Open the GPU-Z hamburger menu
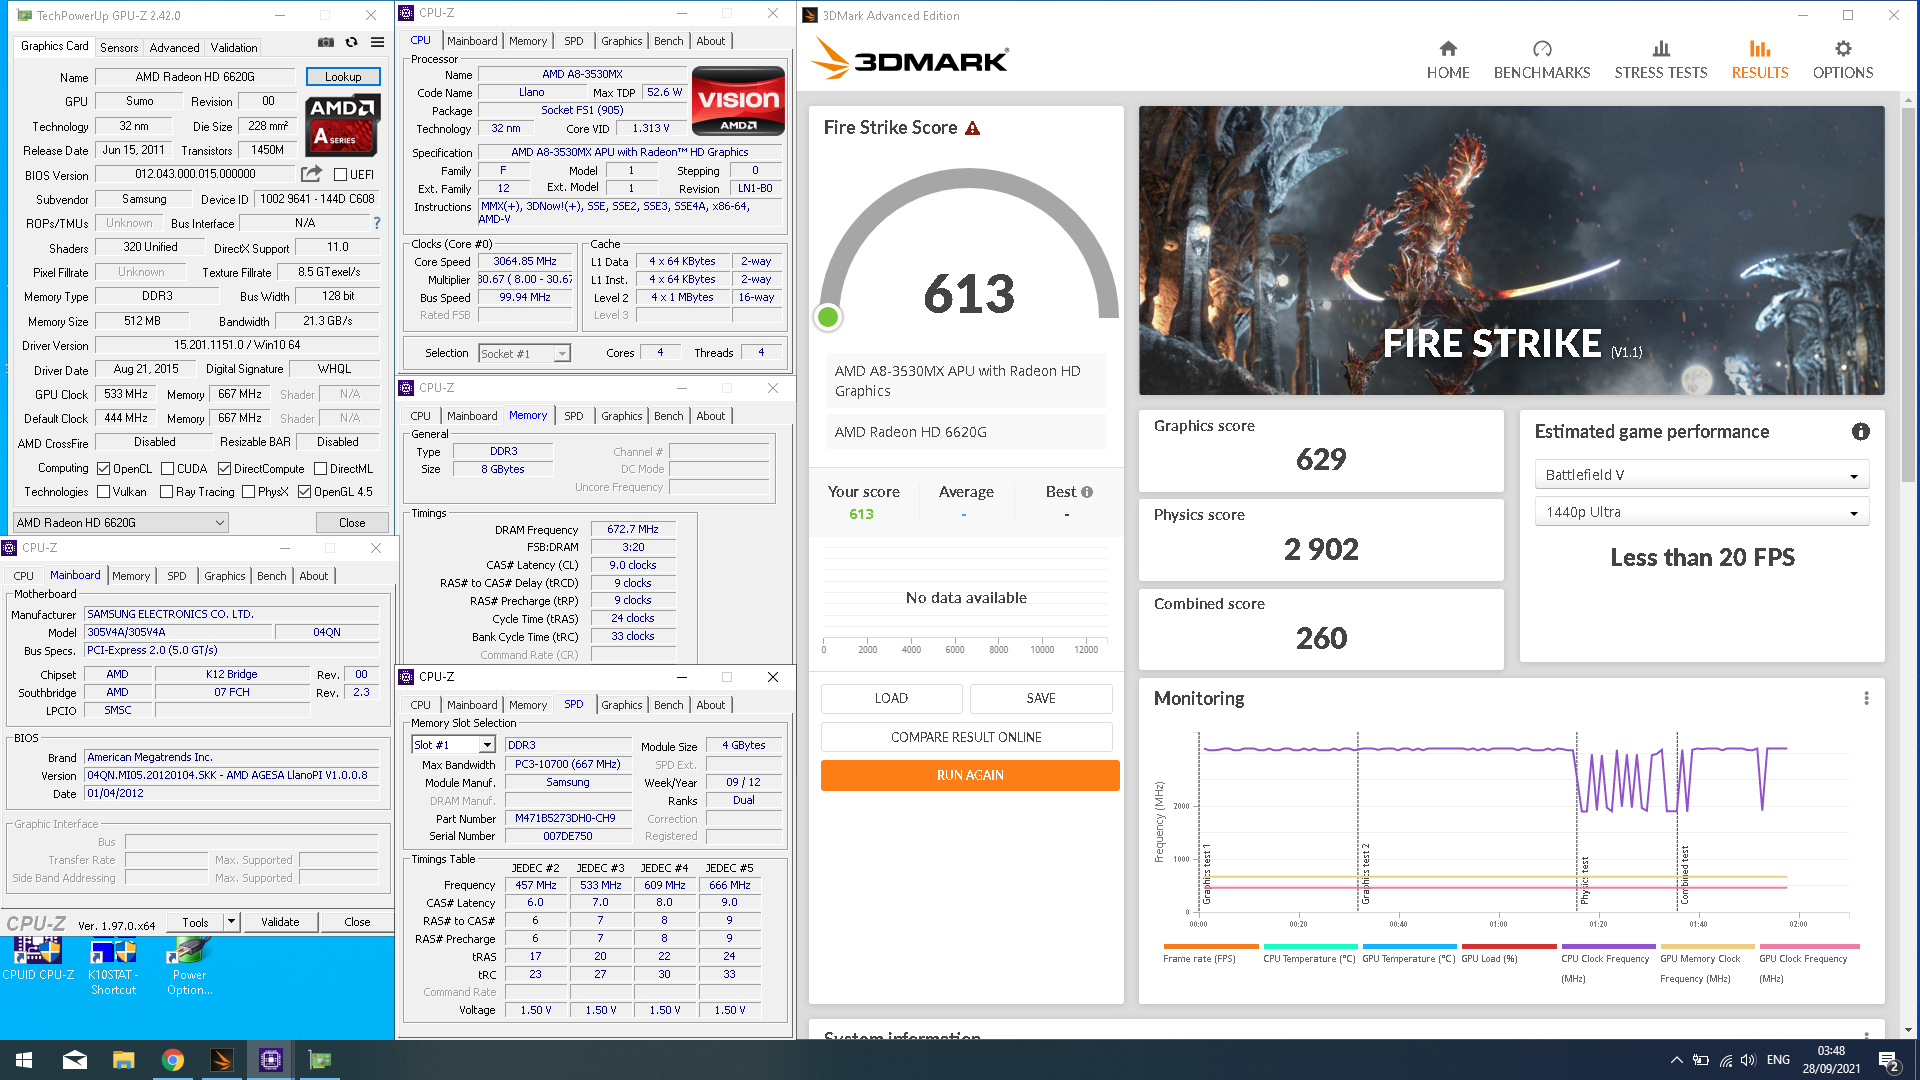The image size is (1920, 1080). pos(377,43)
